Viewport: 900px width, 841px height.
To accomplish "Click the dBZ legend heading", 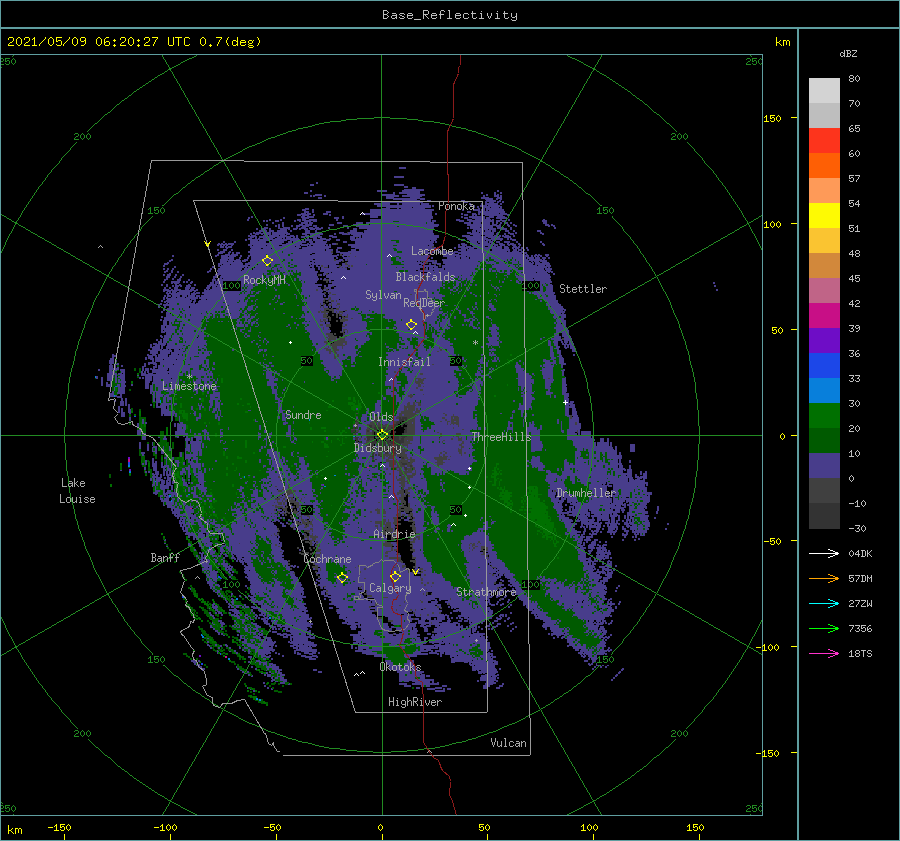I will pos(848,54).
